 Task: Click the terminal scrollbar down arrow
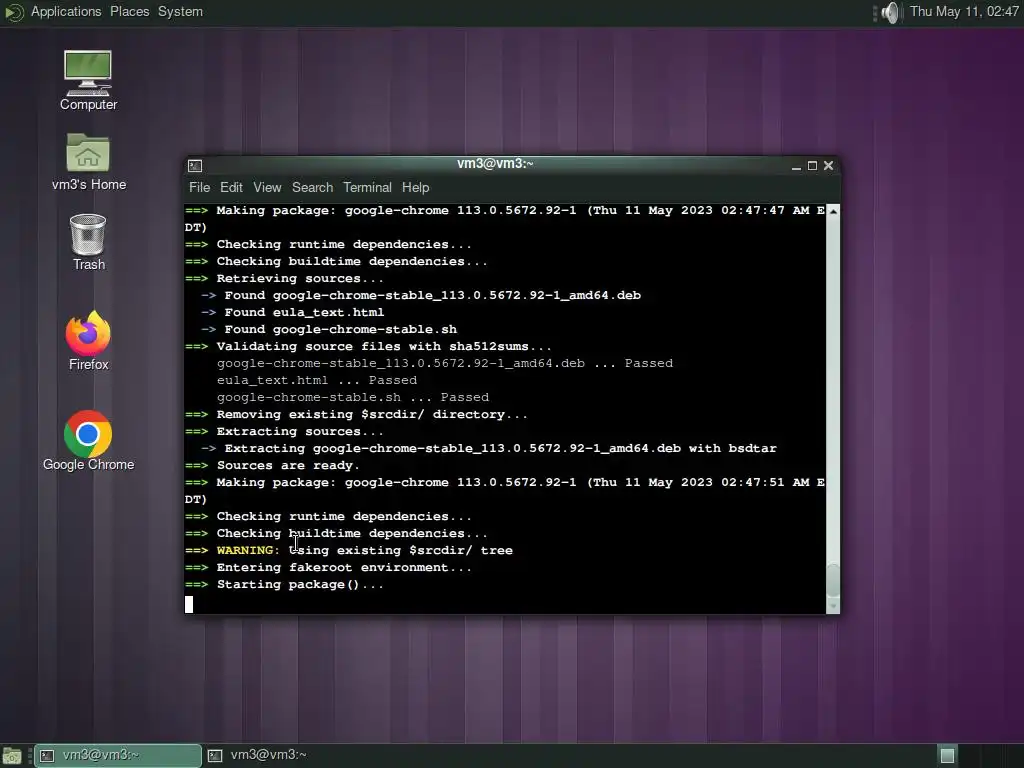point(833,606)
